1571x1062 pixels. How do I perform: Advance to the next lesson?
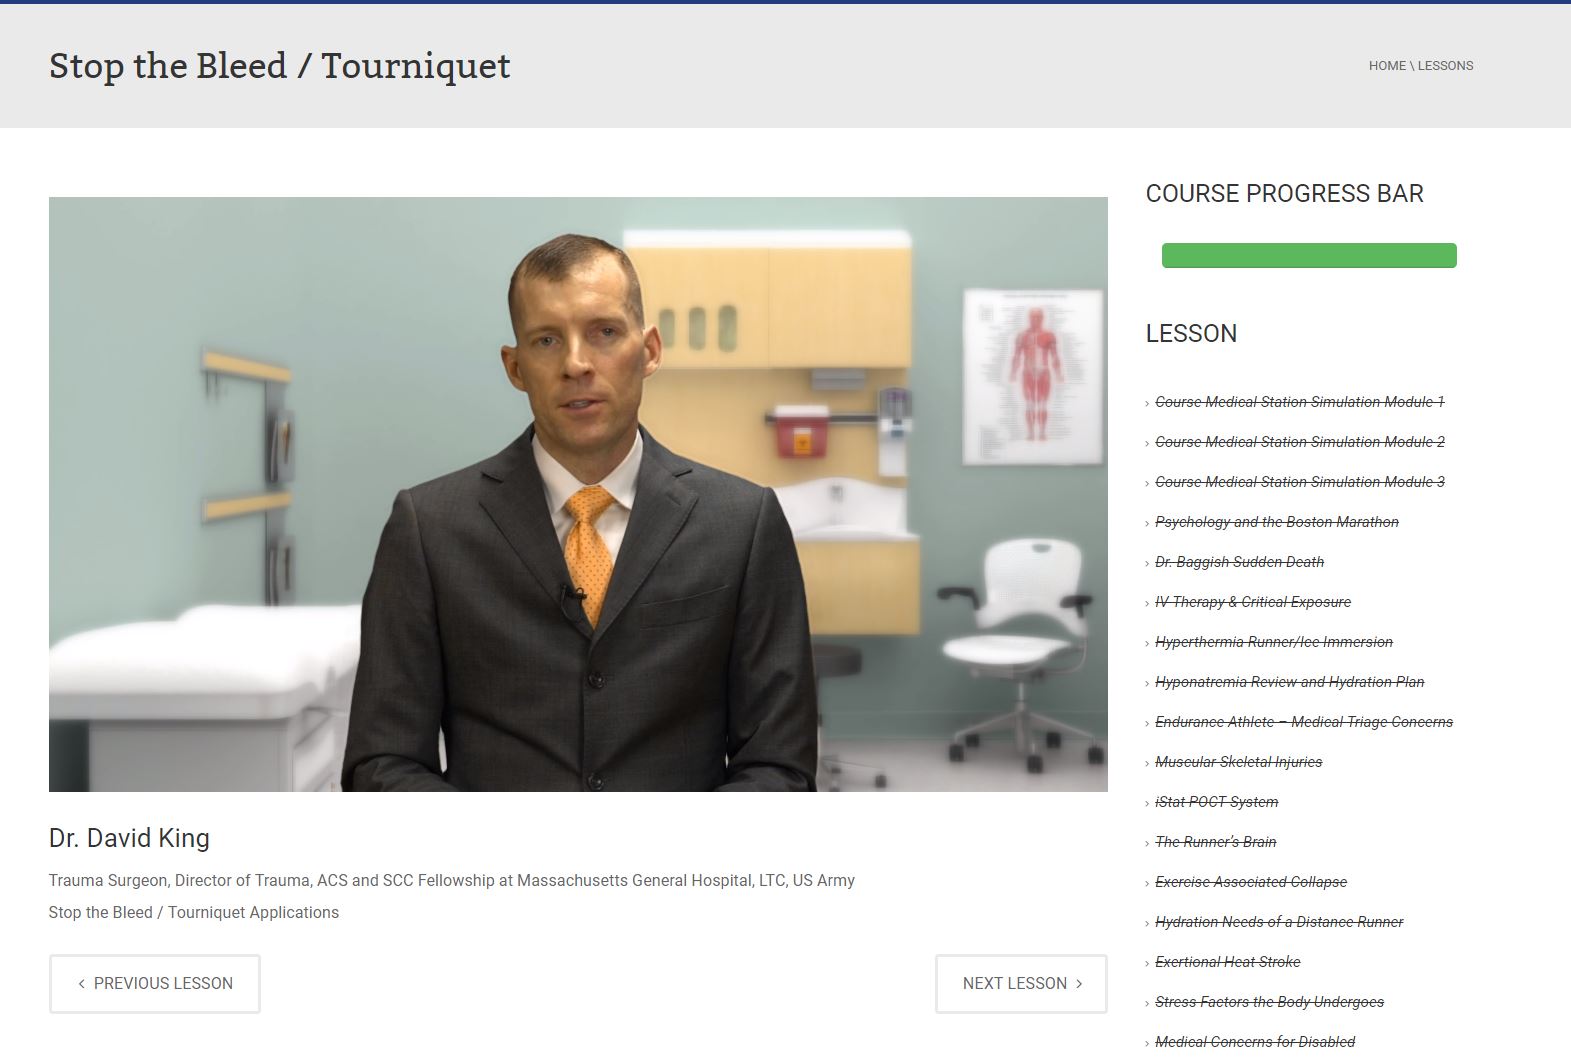(1021, 984)
